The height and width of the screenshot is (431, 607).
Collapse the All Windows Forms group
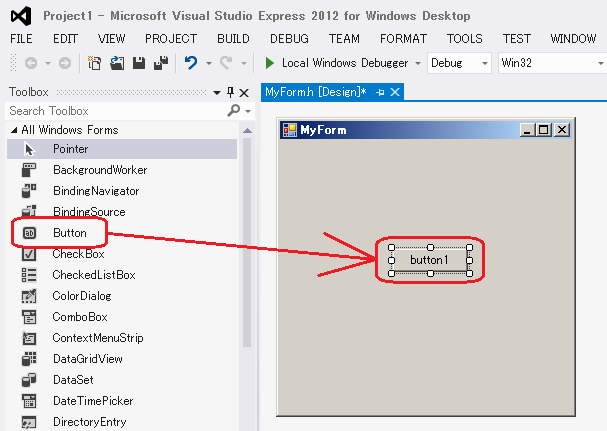point(14,130)
